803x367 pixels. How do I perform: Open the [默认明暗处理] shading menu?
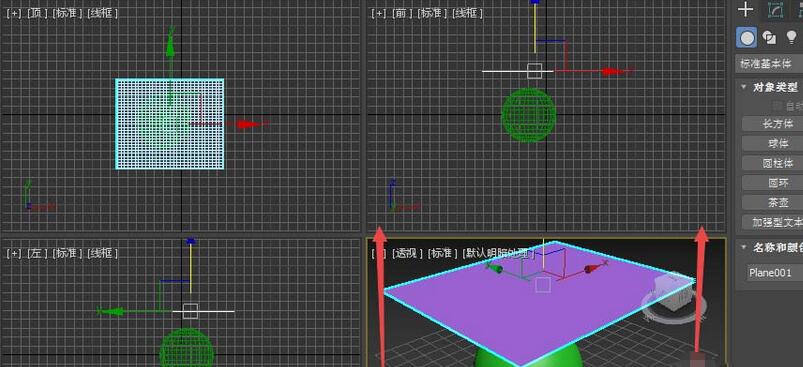click(498, 253)
